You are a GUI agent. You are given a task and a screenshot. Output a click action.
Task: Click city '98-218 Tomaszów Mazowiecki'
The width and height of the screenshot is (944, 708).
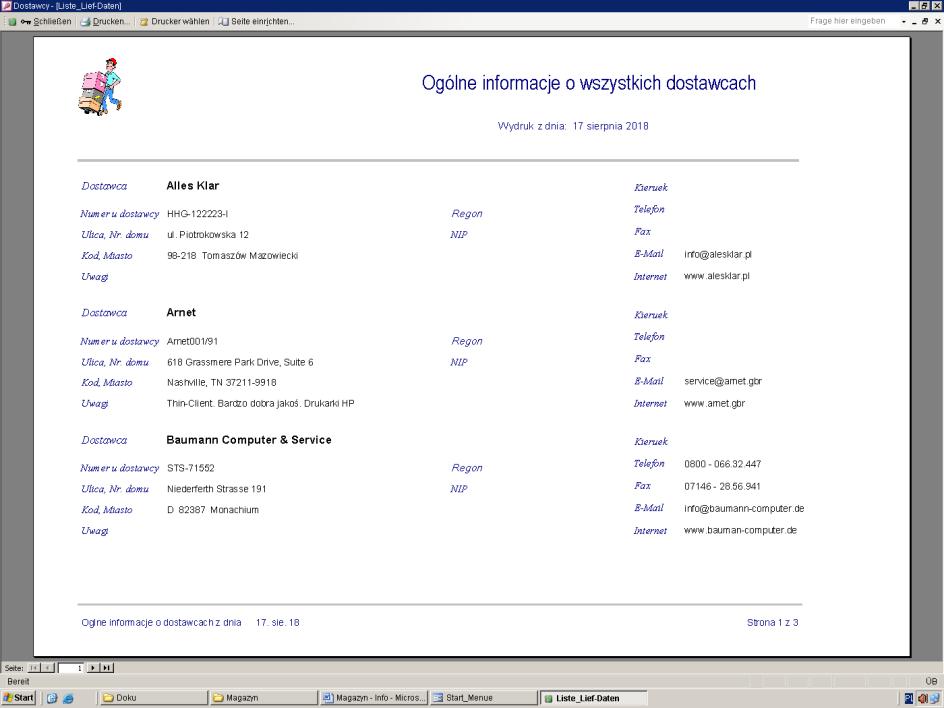tap(232, 256)
